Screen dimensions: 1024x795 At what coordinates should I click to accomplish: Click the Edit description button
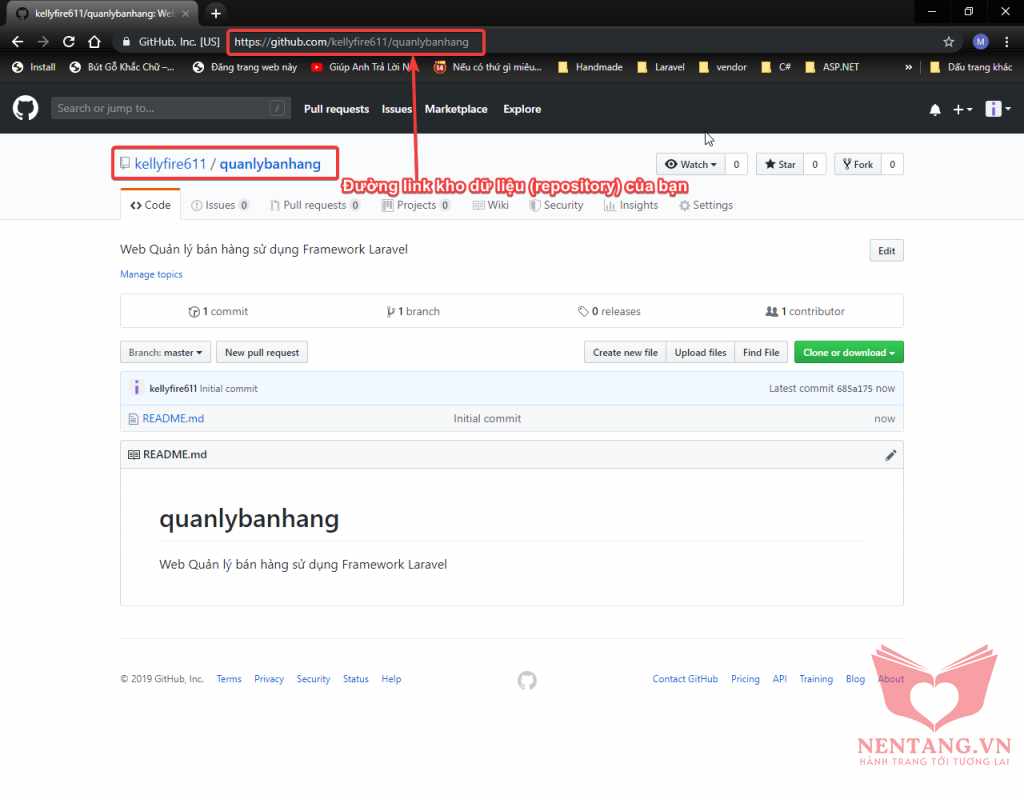(x=886, y=251)
